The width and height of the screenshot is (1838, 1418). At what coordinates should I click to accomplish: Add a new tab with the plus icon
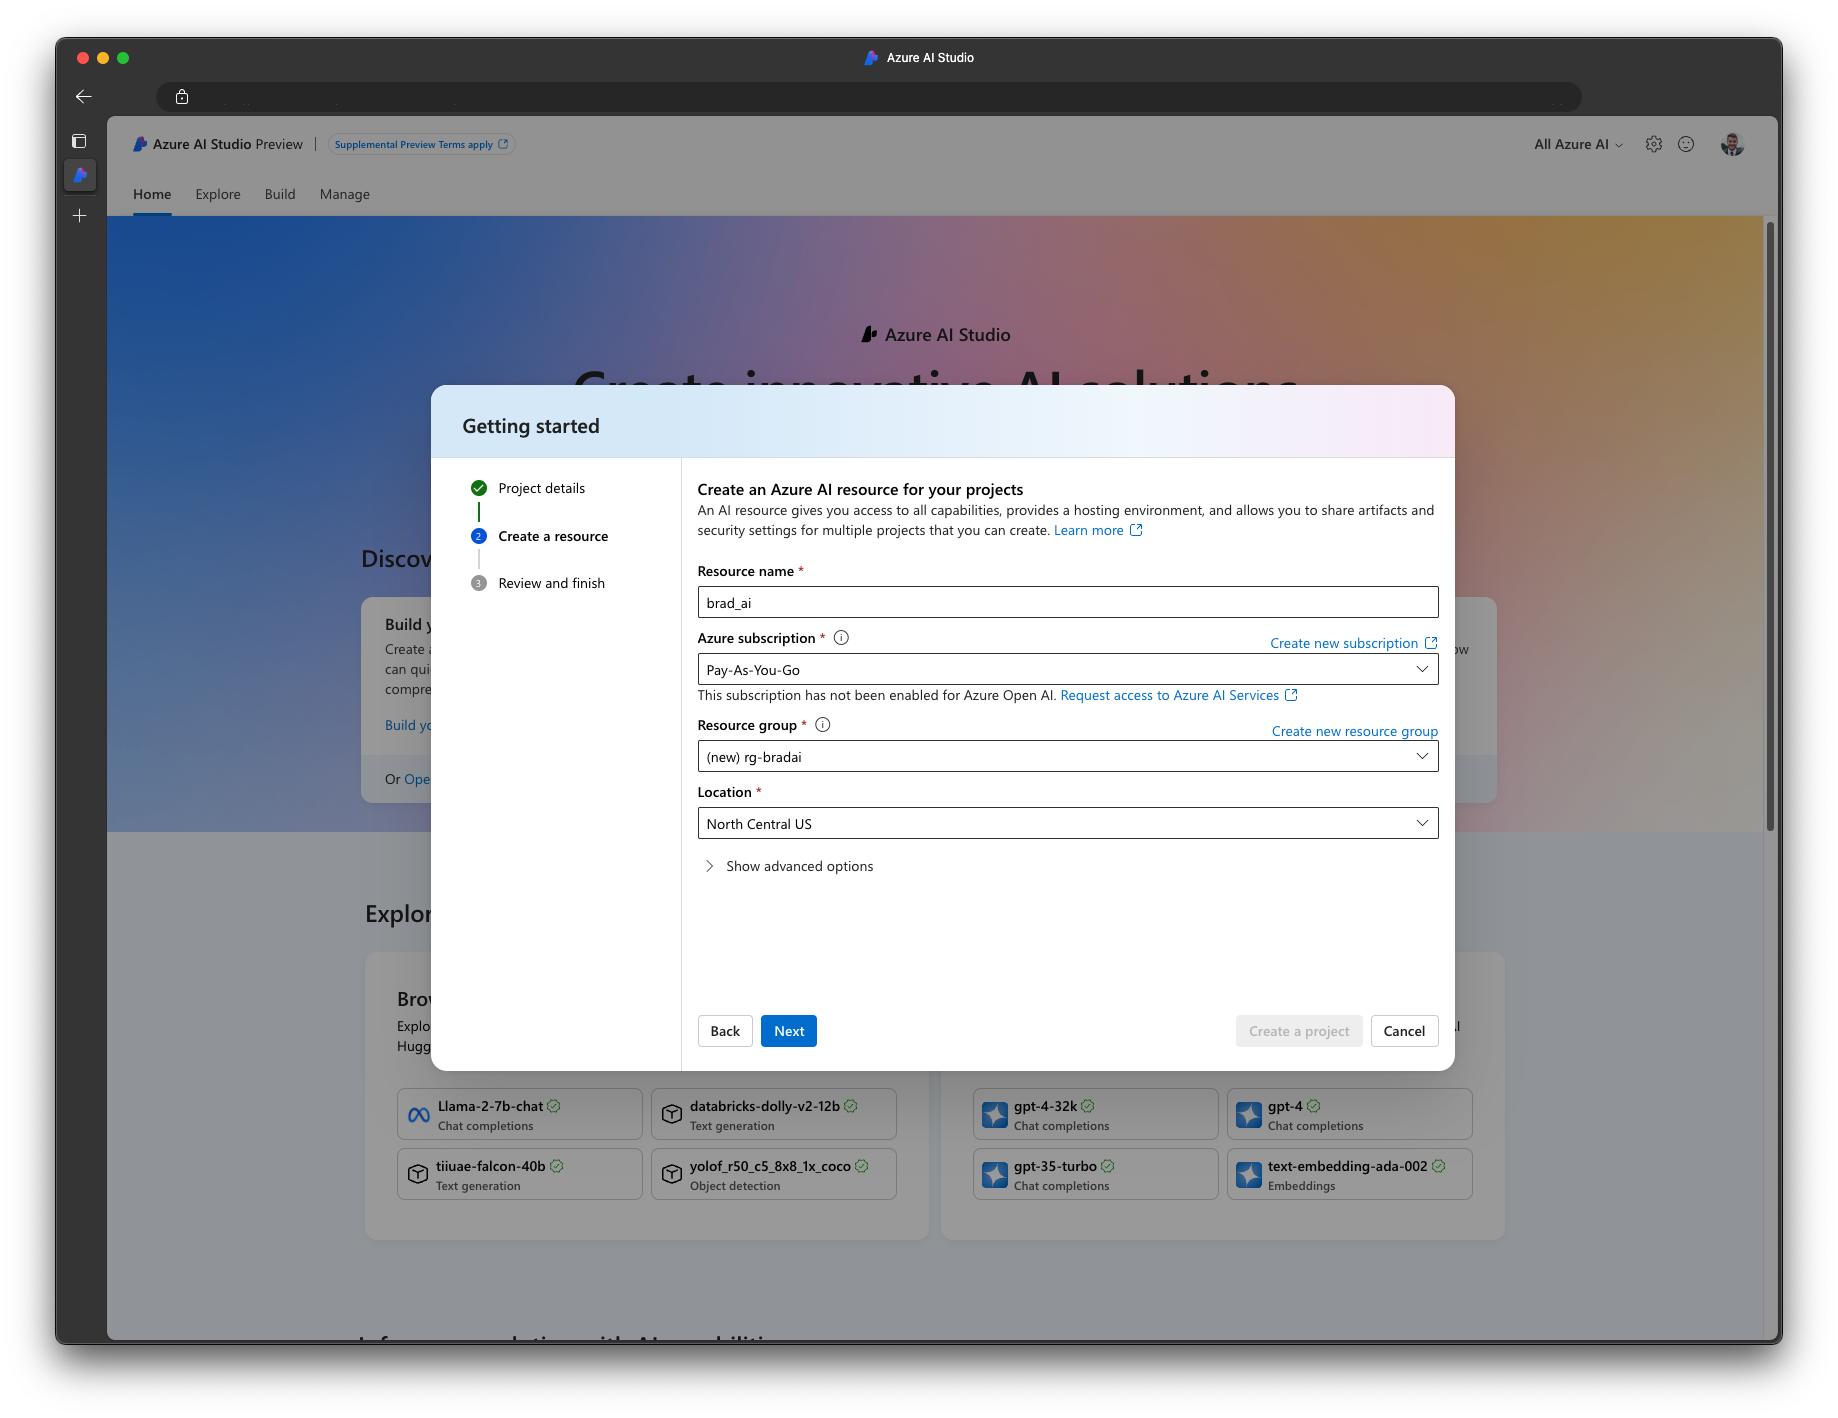point(80,215)
